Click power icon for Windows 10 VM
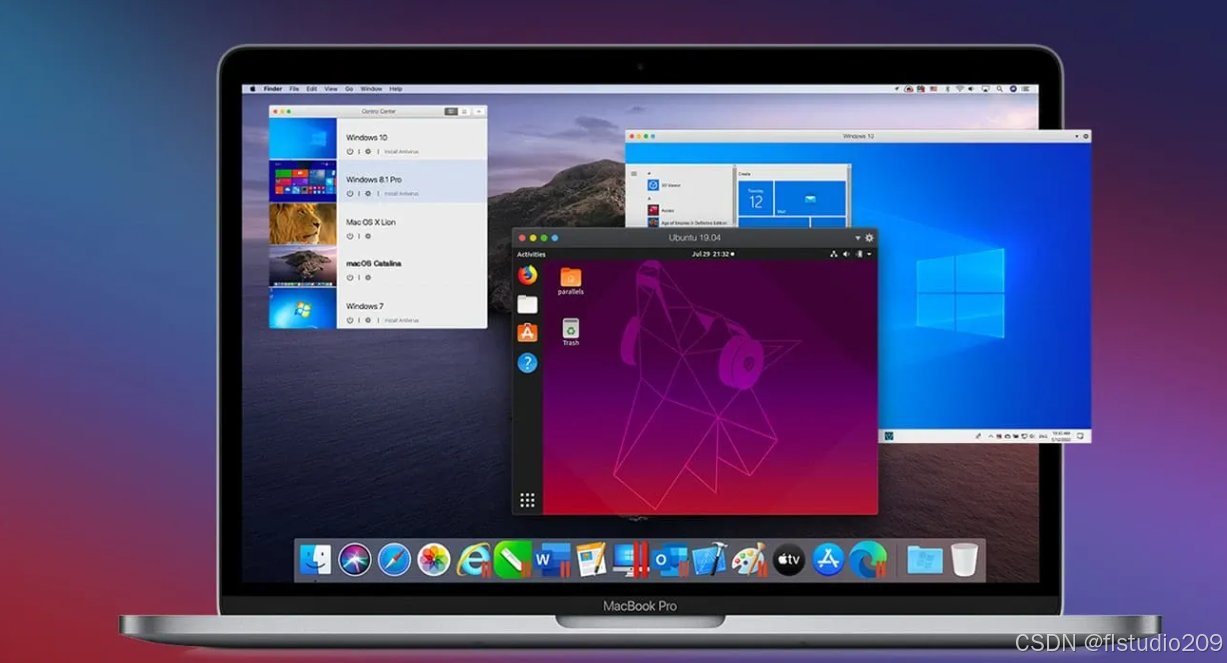The height and width of the screenshot is (663, 1227). point(350,152)
